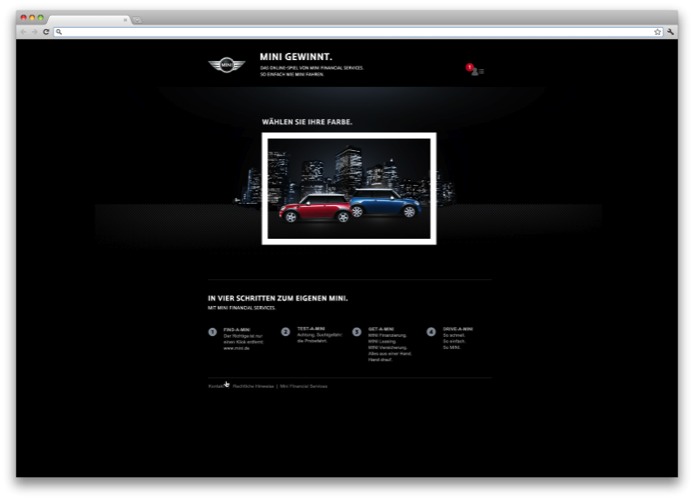Focus the browser address bar
Screen dimensions: 694x500
[359, 32]
